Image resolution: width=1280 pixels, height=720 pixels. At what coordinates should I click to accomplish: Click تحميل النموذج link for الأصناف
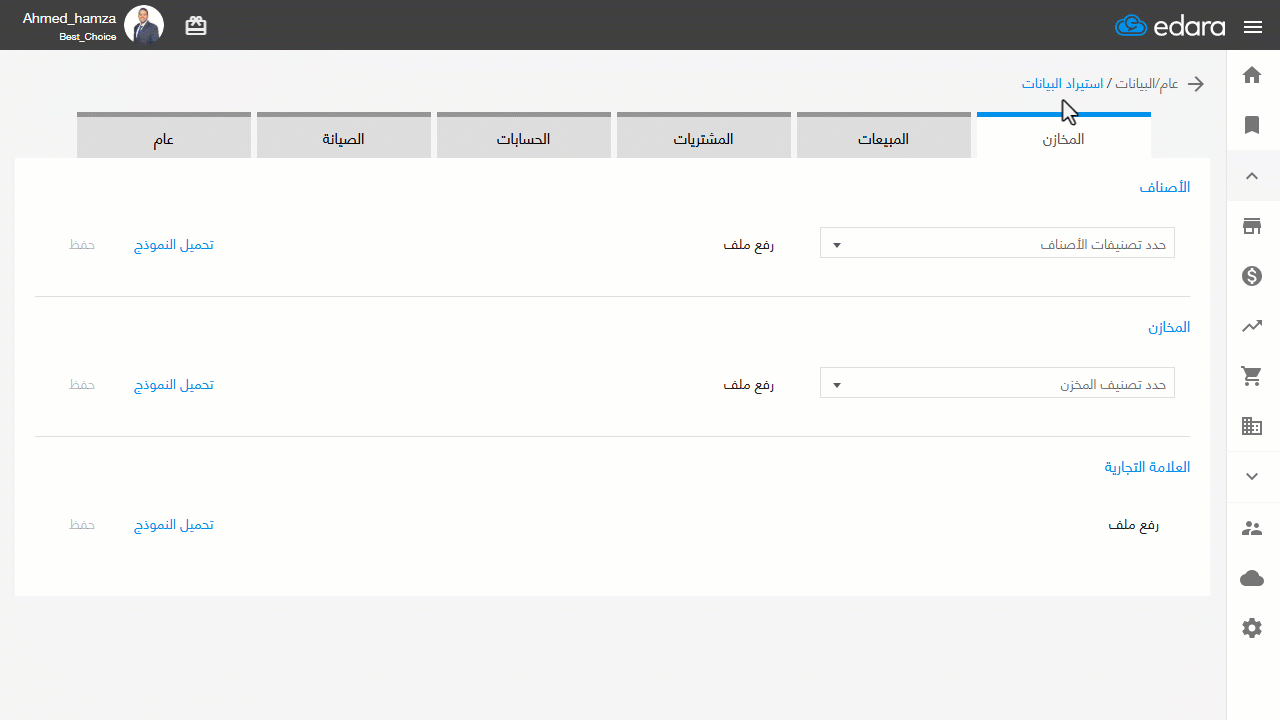click(x=174, y=245)
